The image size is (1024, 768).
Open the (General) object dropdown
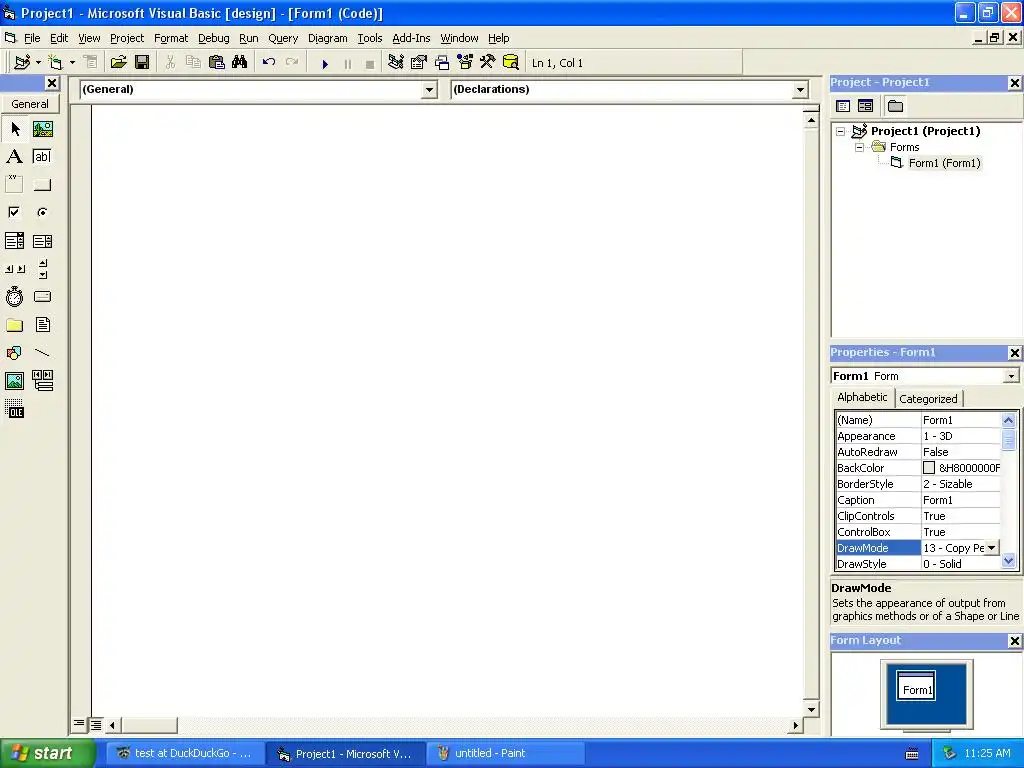(x=429, y=89)
